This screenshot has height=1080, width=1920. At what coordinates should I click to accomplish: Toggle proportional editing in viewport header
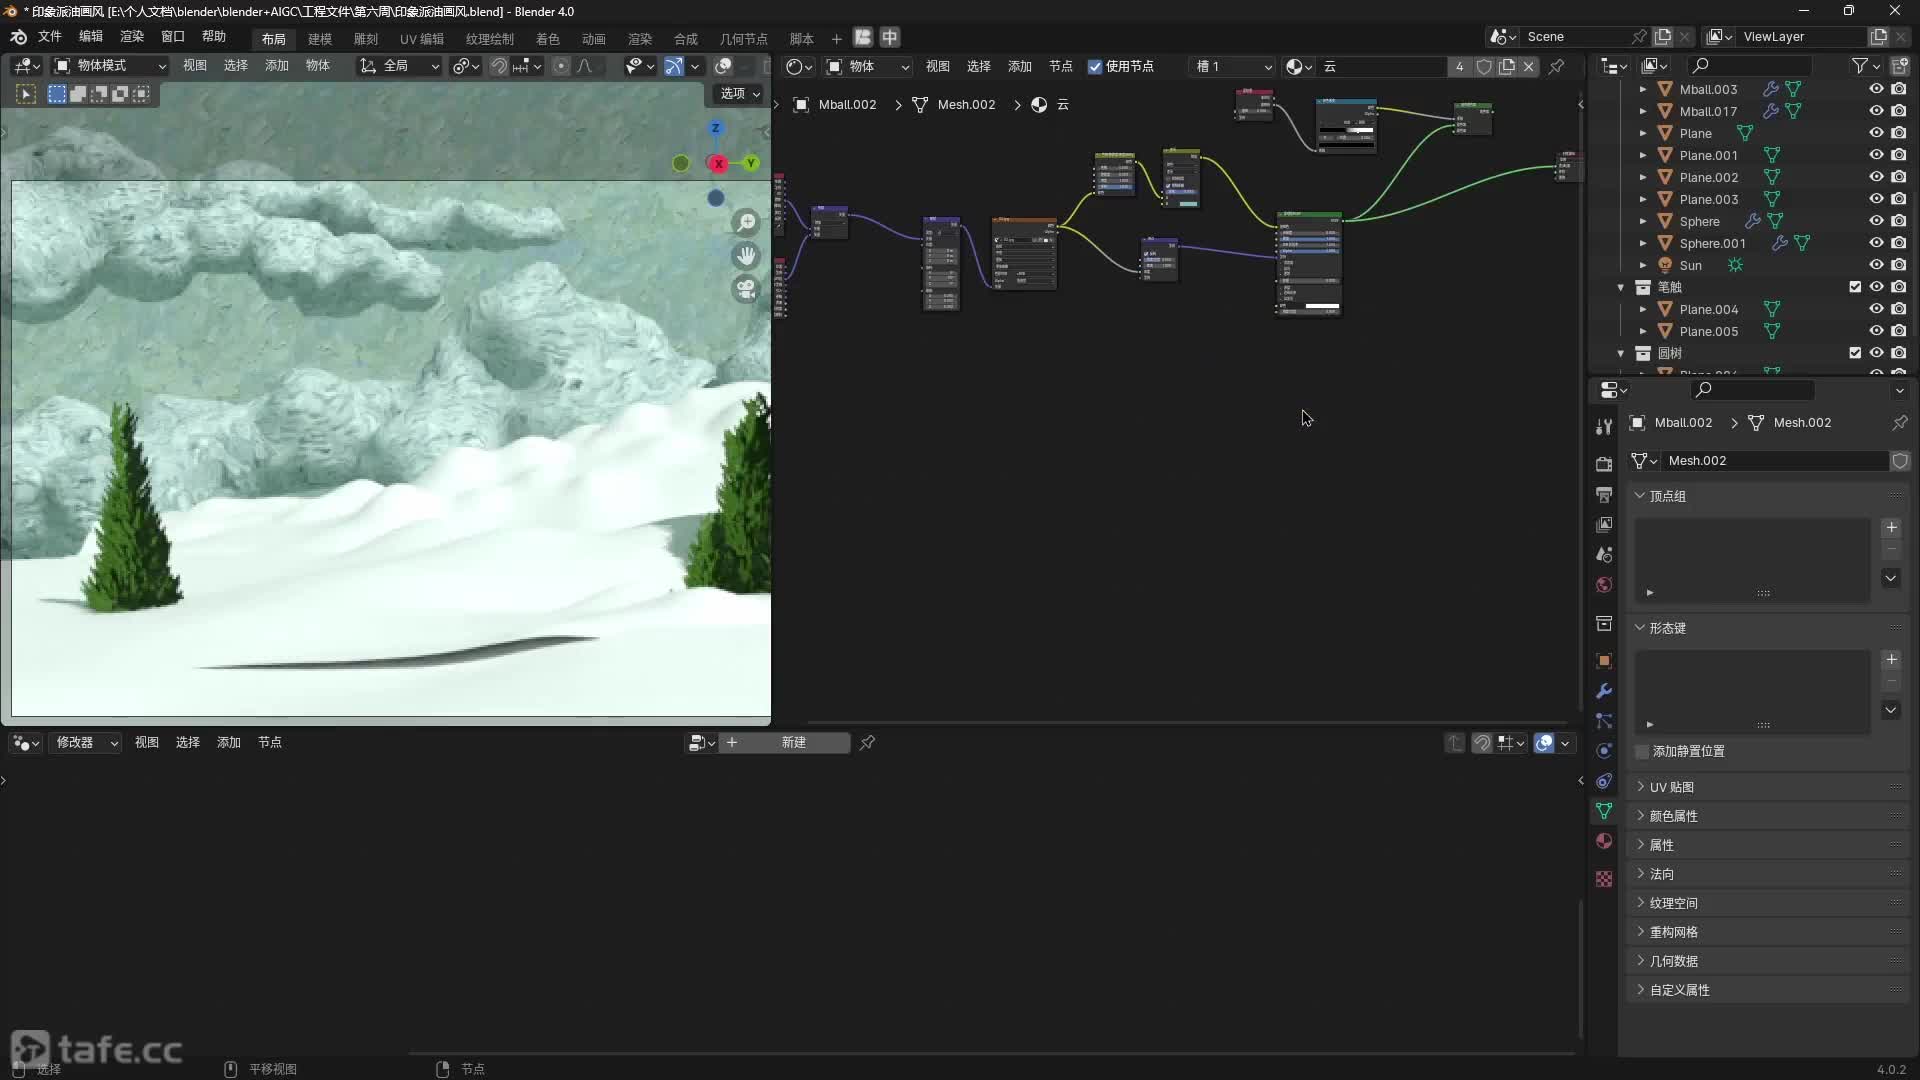(x=561, y=66)
